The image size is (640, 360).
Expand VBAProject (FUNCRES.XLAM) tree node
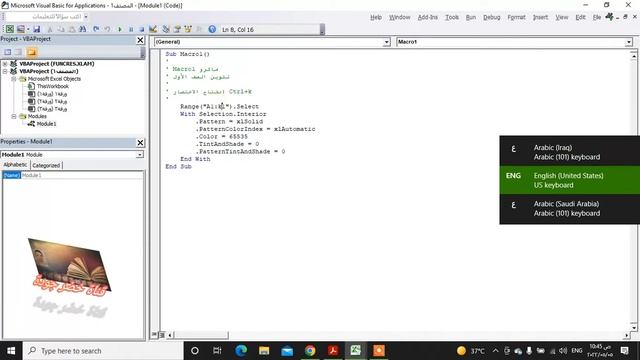click(x=5, y=64)
